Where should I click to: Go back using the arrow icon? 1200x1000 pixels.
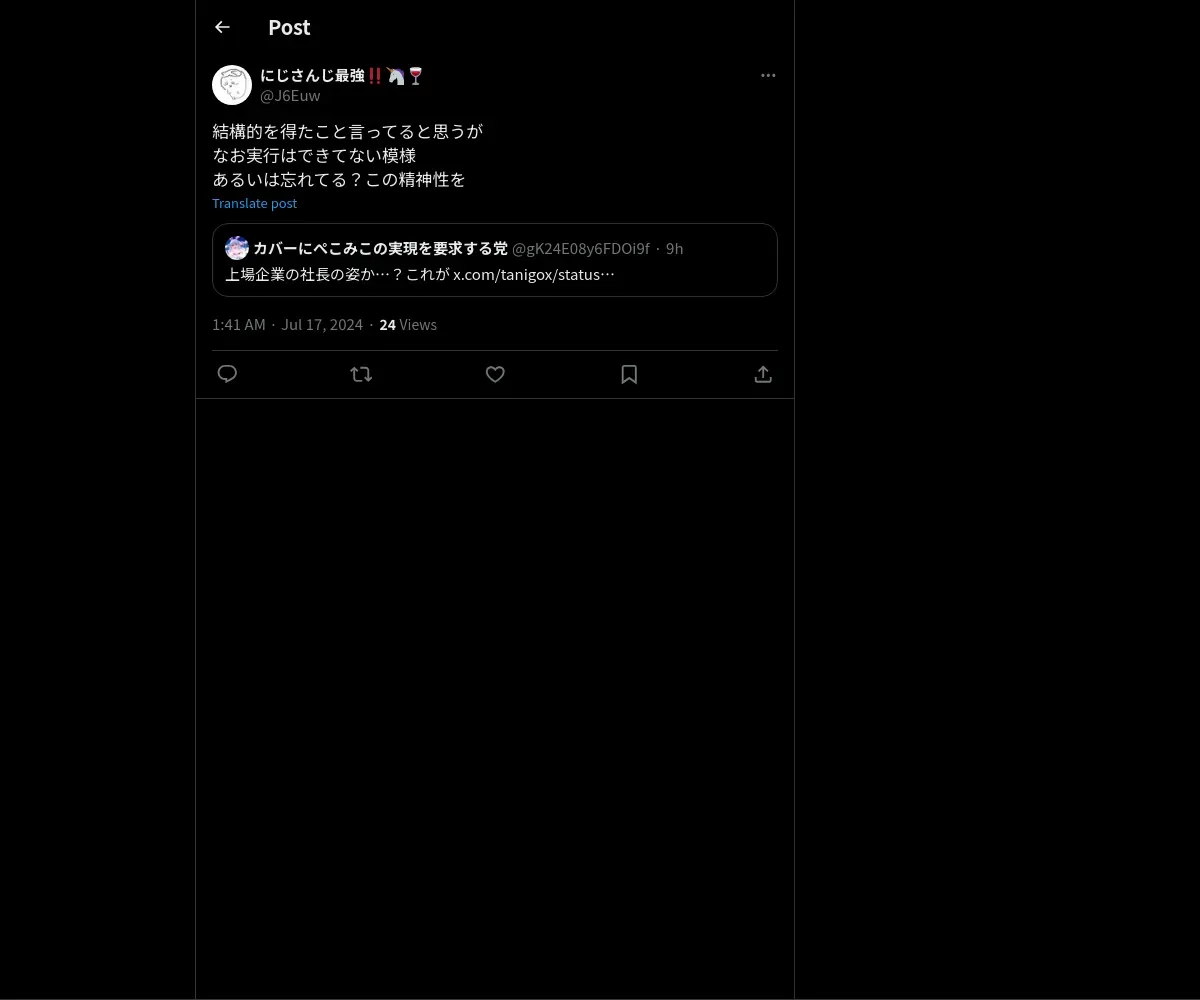pos(222,27)
